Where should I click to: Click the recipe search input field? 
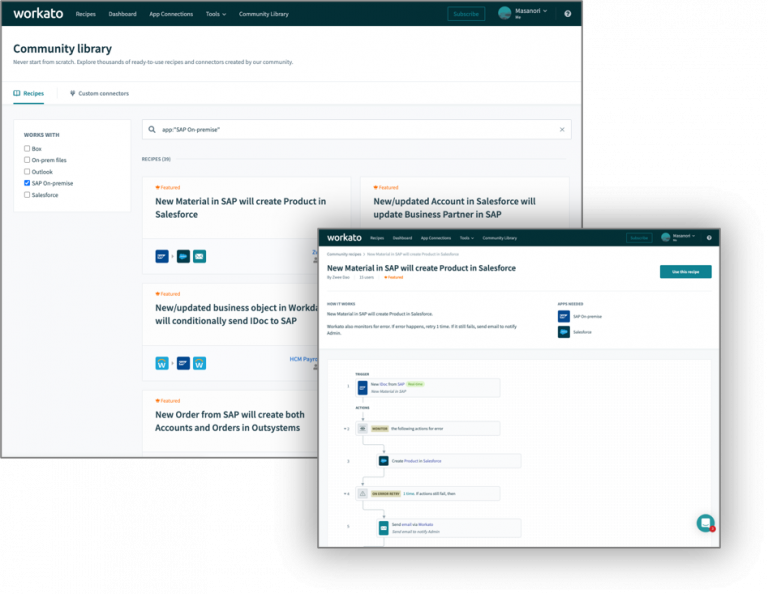point(357,130)
